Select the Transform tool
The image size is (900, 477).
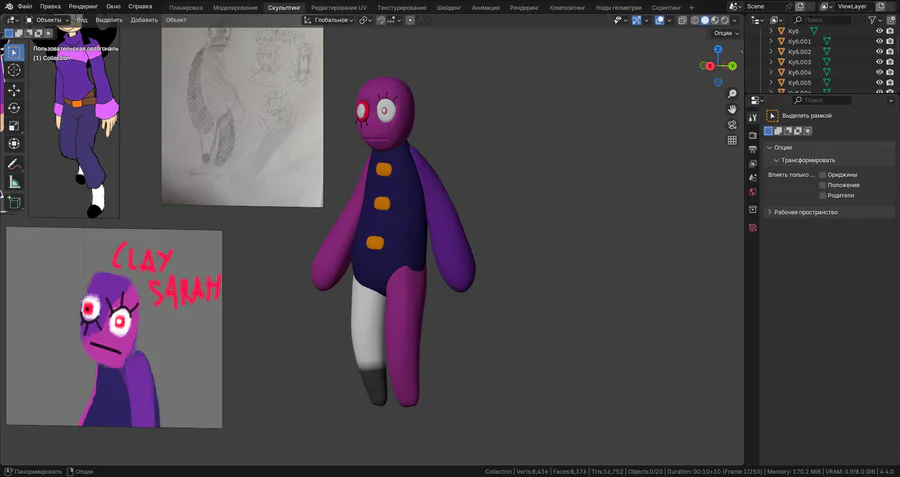pos(14,144)
